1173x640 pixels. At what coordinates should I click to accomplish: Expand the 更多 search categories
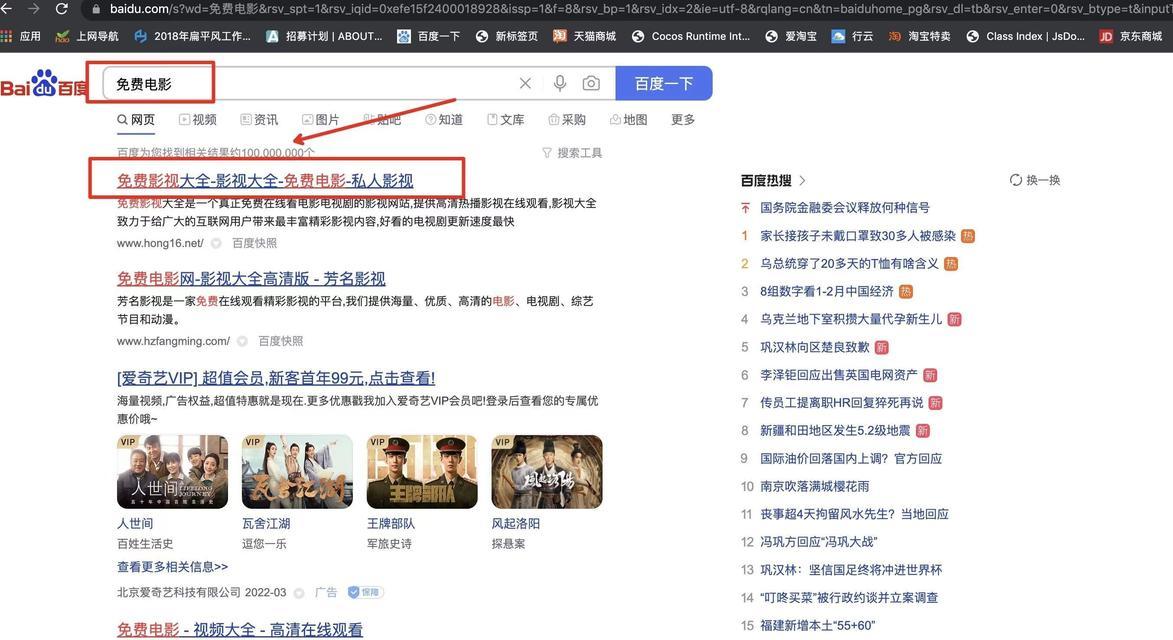[x=683, y=120]
